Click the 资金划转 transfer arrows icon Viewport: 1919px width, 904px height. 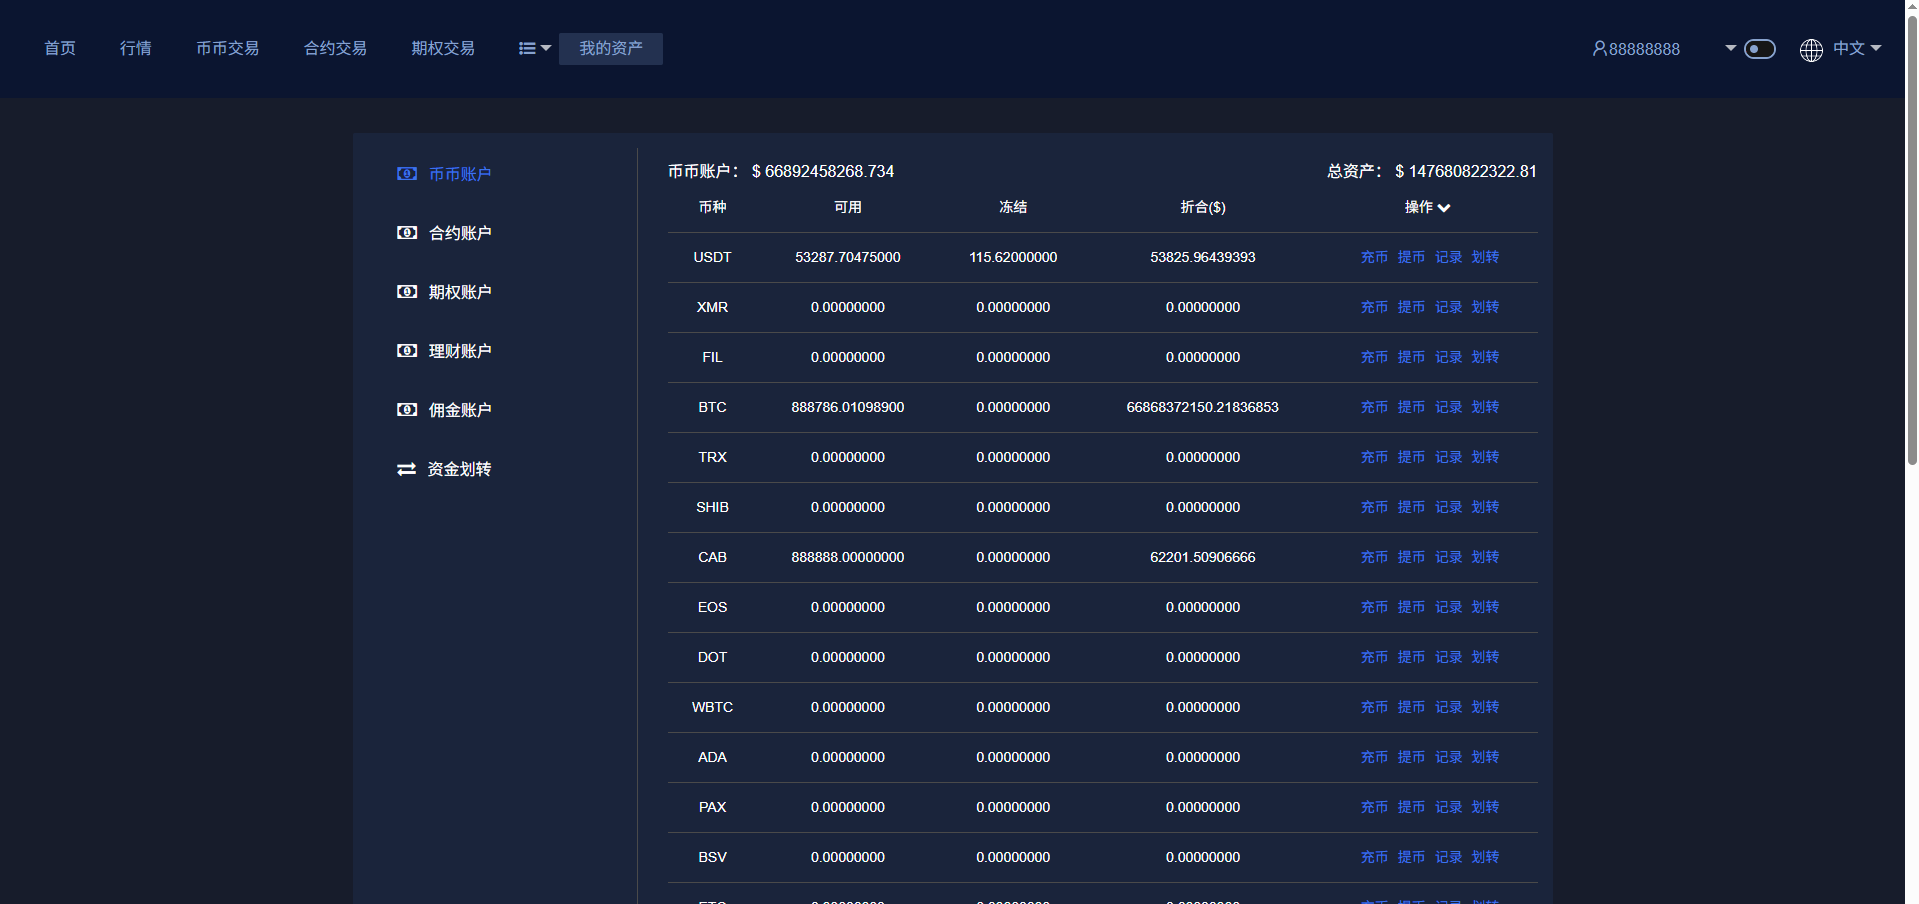coord(407,469)
